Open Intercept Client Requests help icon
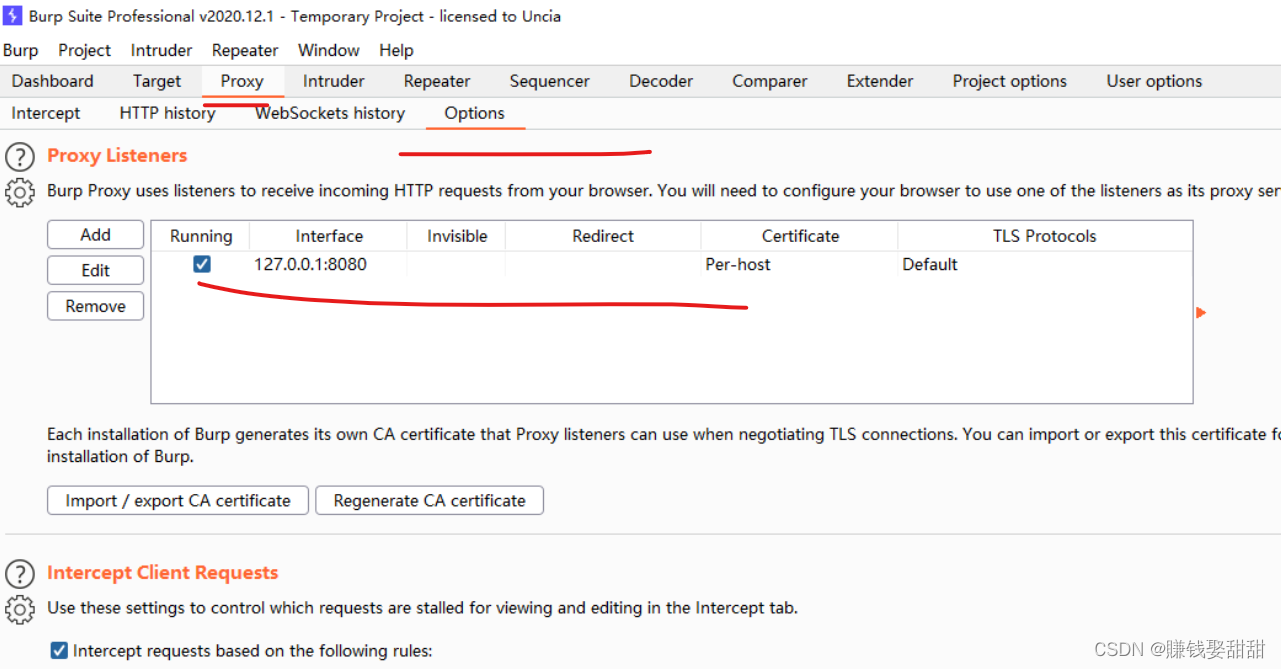Screen dimensions: 1281x669 [x=20, y=573]
